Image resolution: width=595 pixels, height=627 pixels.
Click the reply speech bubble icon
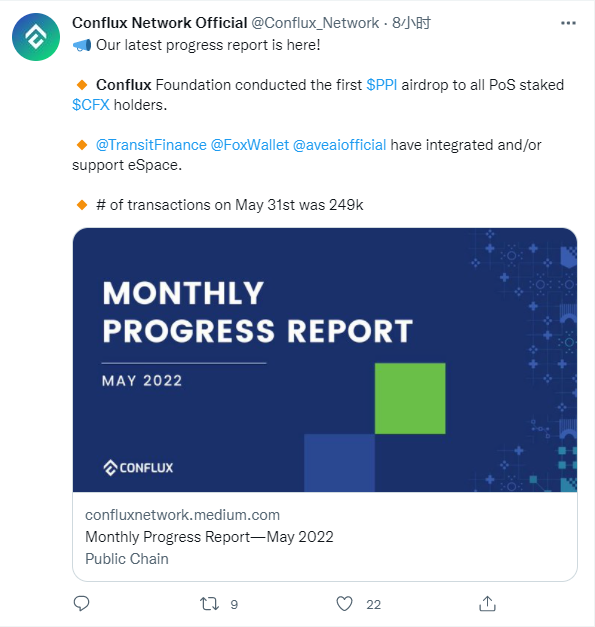tap(82, 603)
